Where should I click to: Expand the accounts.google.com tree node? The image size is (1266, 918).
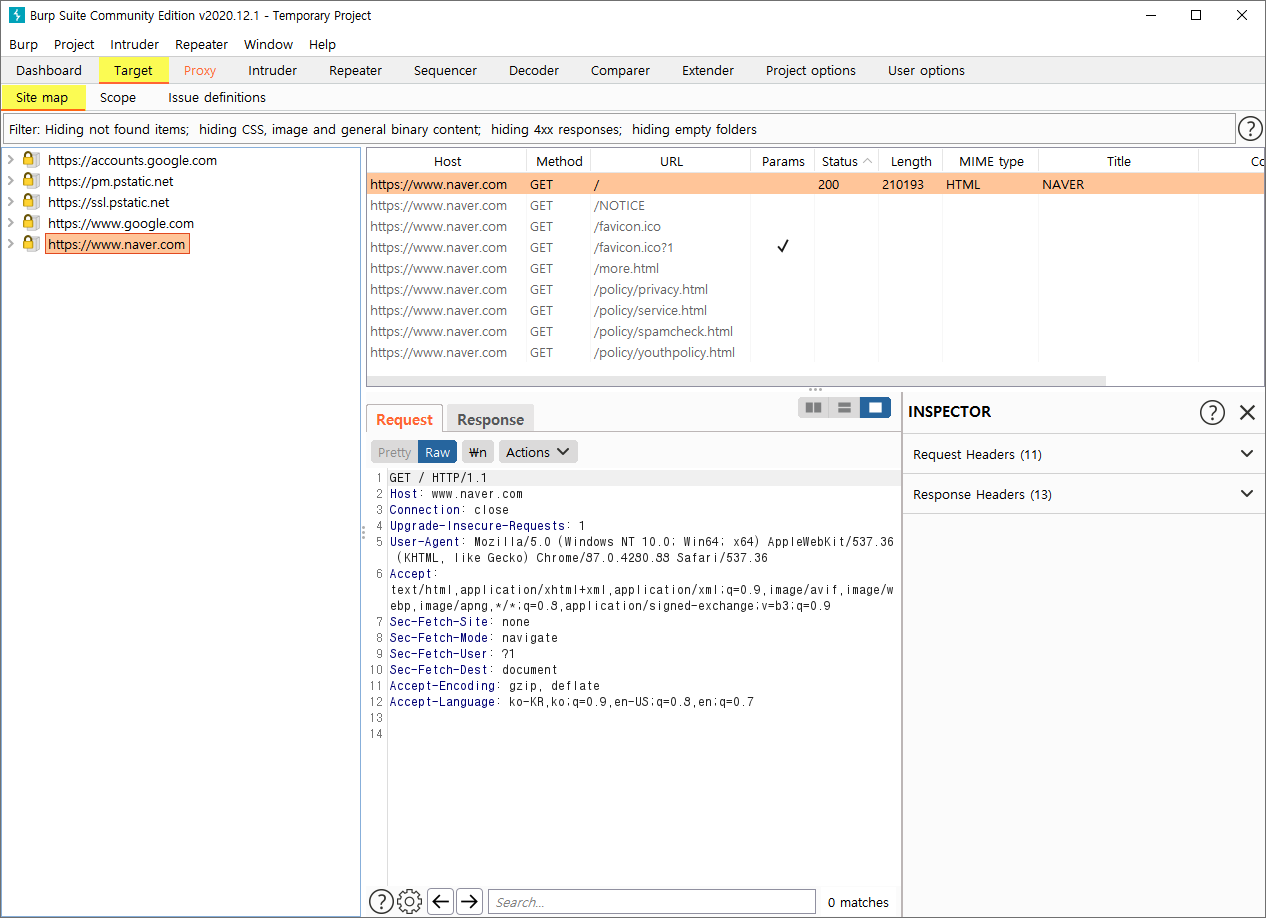[11, 160]
